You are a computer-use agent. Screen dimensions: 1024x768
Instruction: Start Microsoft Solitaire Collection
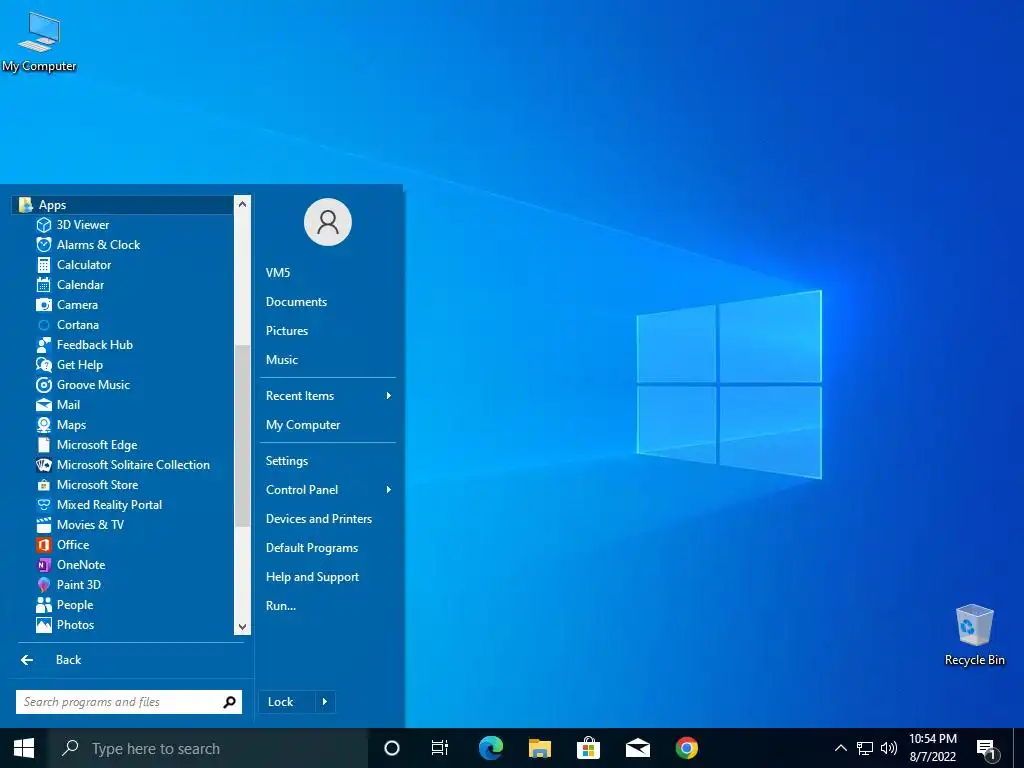[x=123, y=465]
